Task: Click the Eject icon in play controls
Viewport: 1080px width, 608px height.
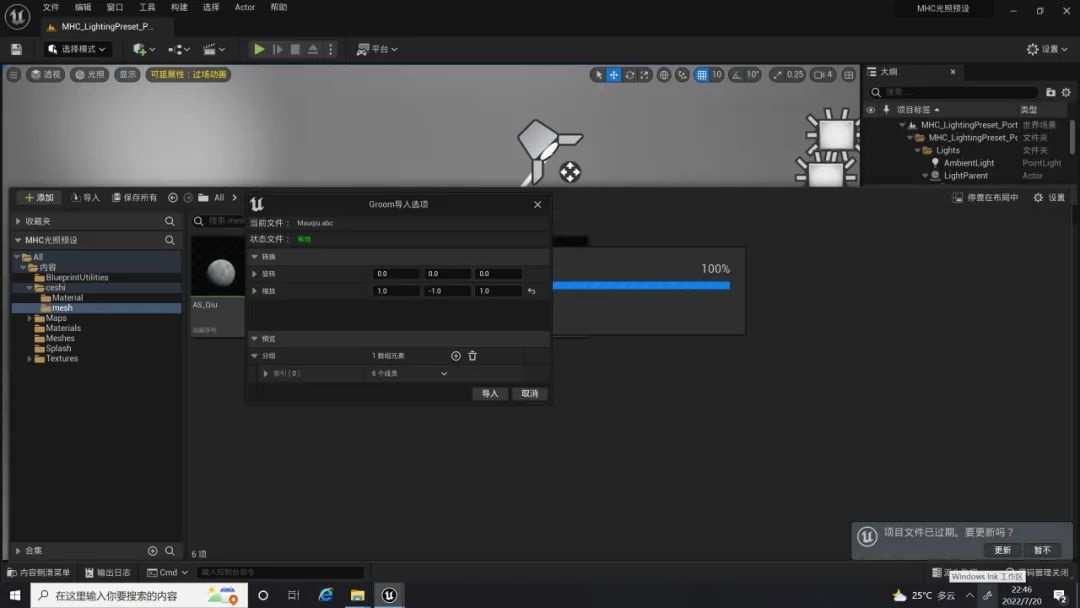Action: [313, 49]
